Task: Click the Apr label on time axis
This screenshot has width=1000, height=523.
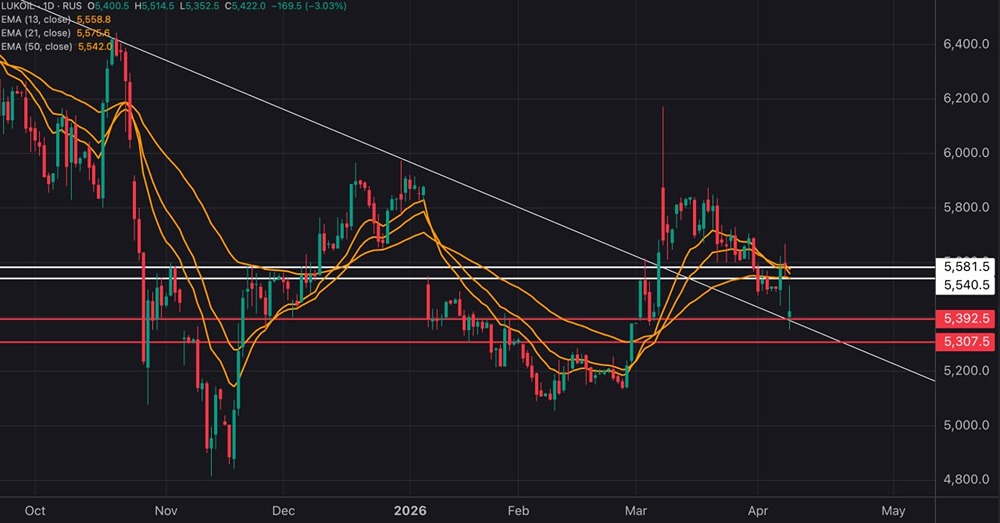Action: [x=758, y=511]
